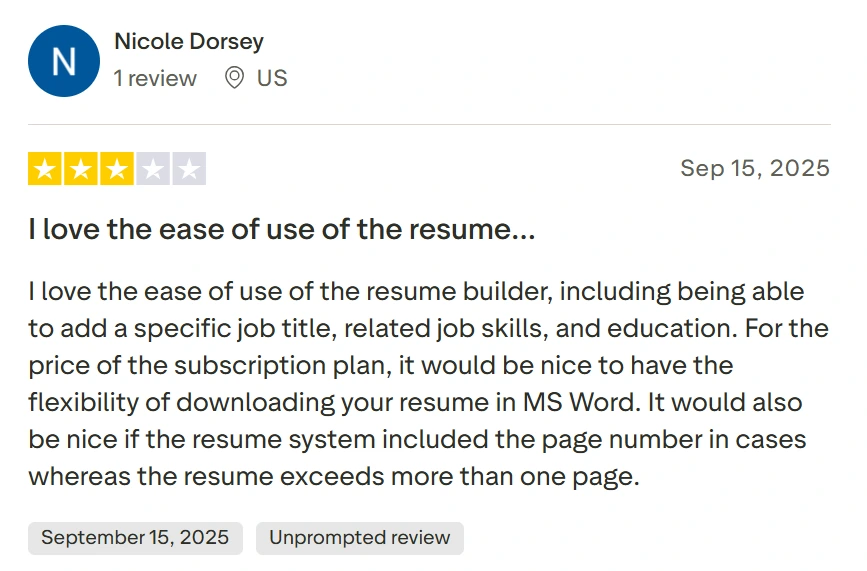Click the "Unprompted review" badge
The height and width of the screenshot is (571, 867).
pyautogui.click(x=359, y=538)
